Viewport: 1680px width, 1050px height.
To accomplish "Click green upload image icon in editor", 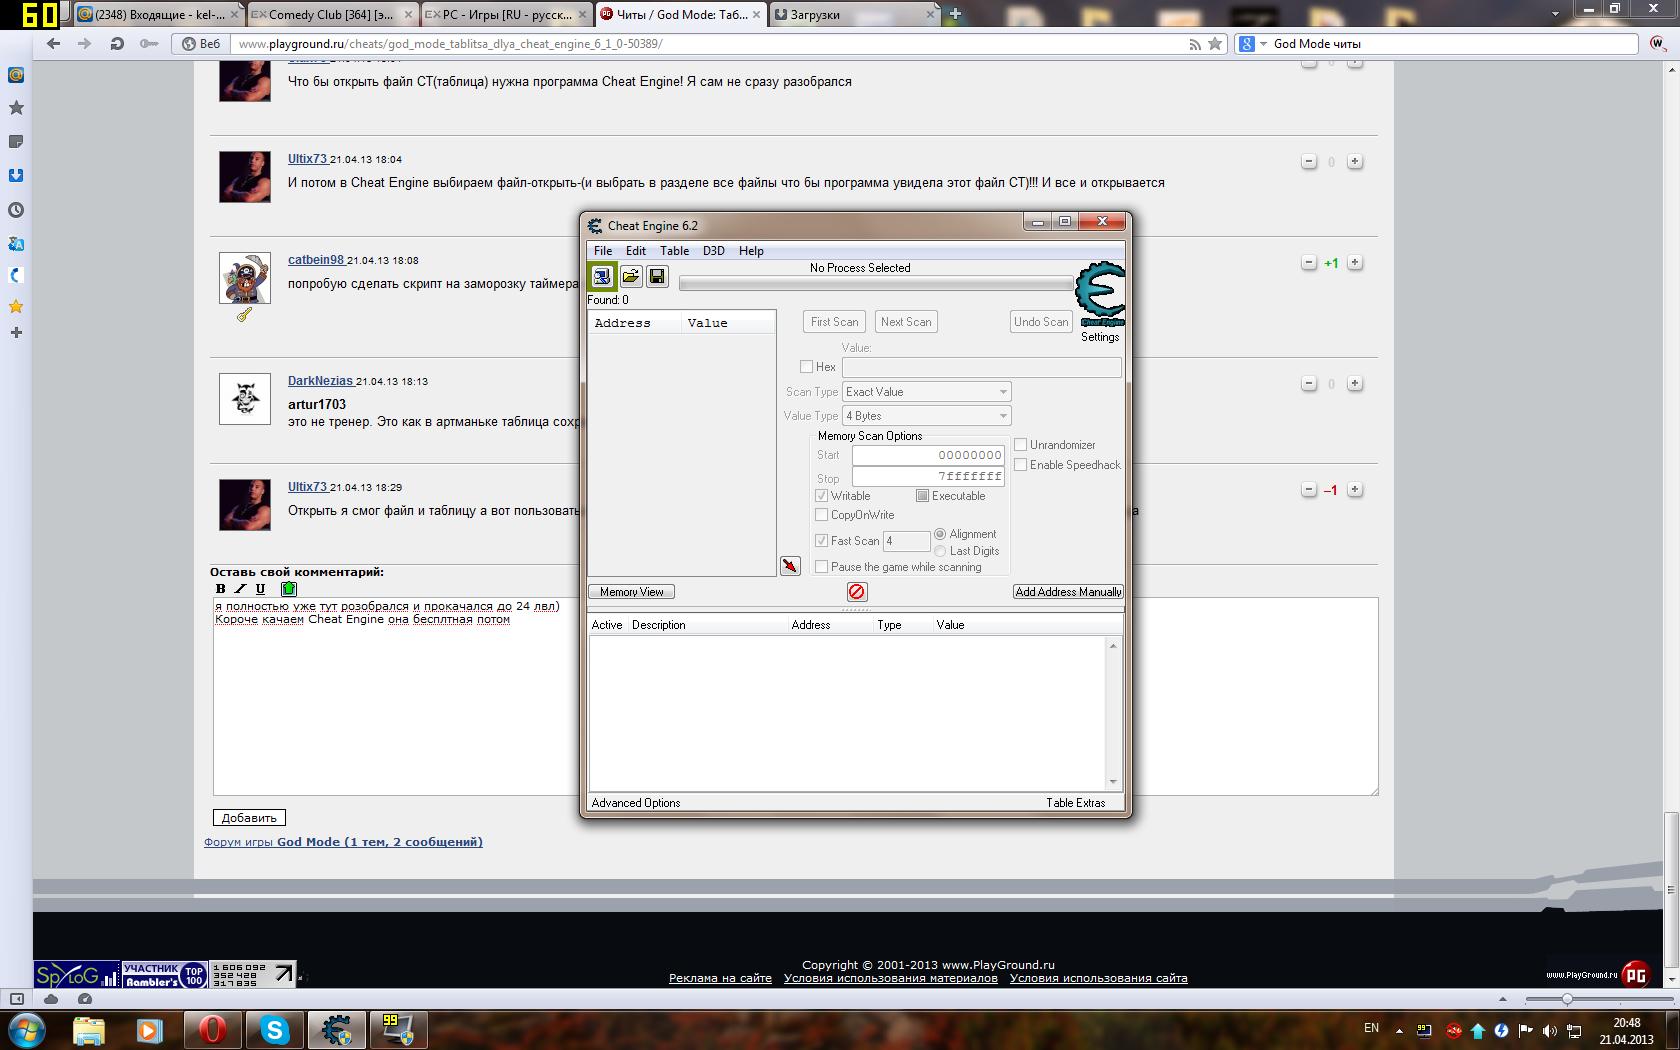I will [289, 589].
